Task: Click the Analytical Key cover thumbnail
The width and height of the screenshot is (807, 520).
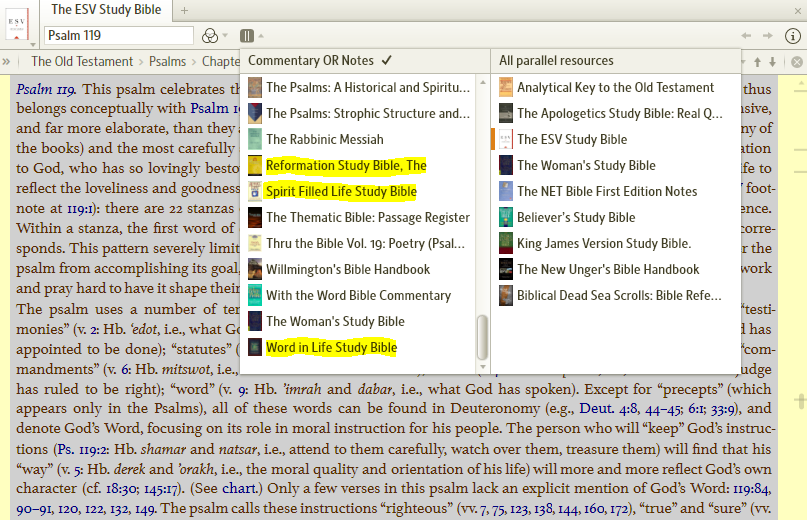Action: (x=506, y=88)
